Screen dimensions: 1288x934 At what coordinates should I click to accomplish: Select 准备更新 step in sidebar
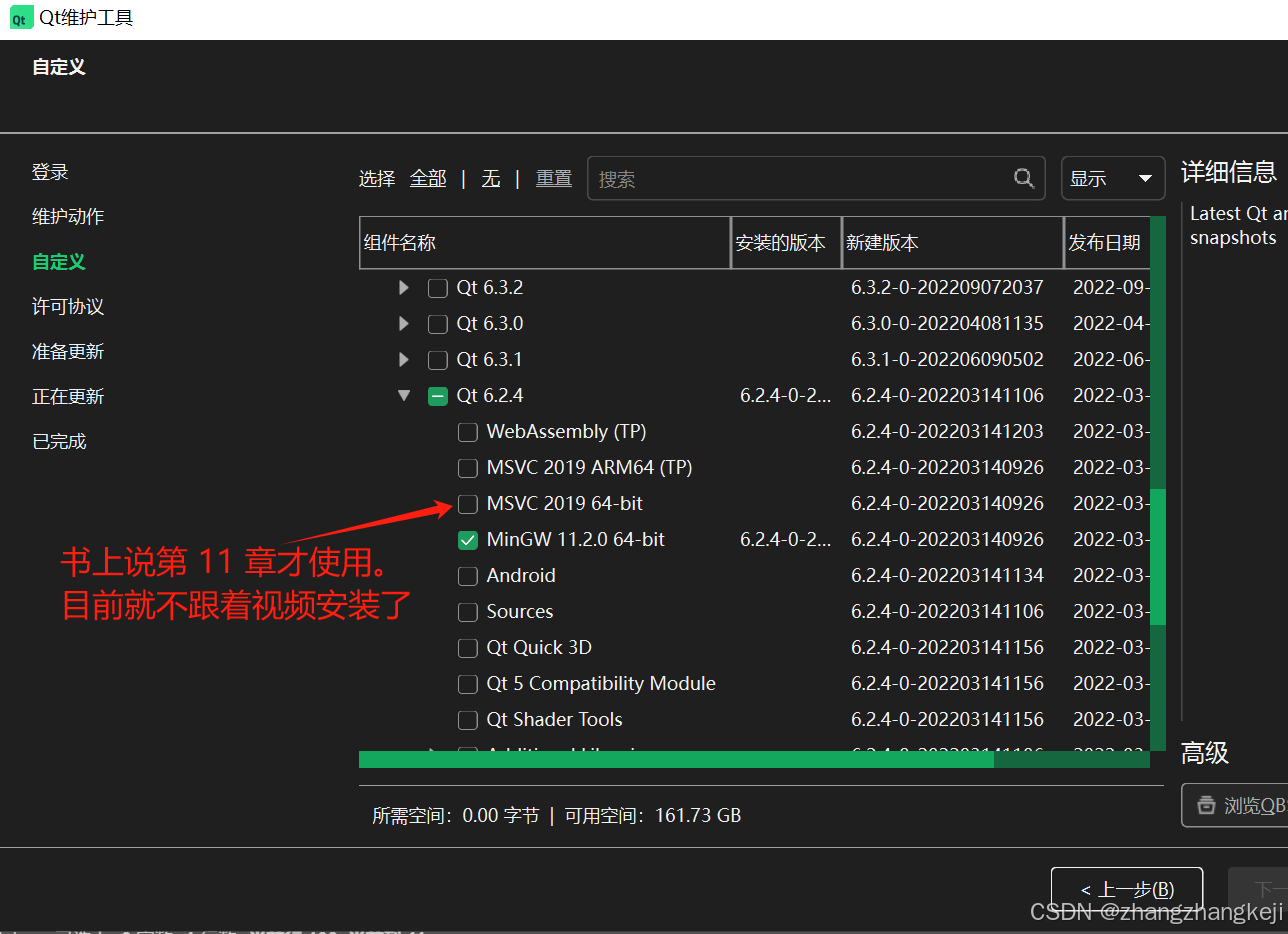pos(68,352)
